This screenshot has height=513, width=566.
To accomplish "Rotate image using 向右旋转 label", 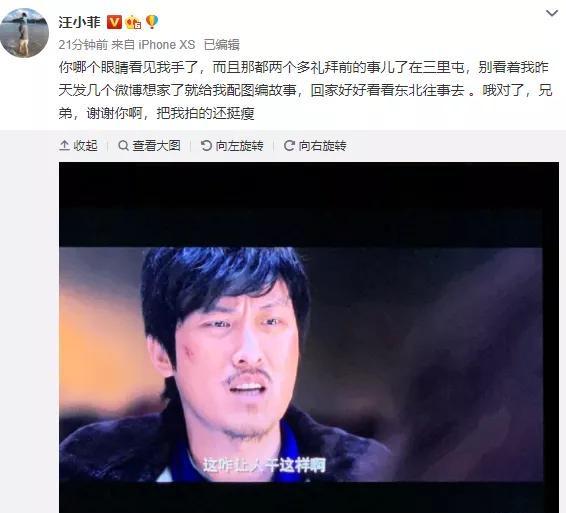I will tap(322, 145).
